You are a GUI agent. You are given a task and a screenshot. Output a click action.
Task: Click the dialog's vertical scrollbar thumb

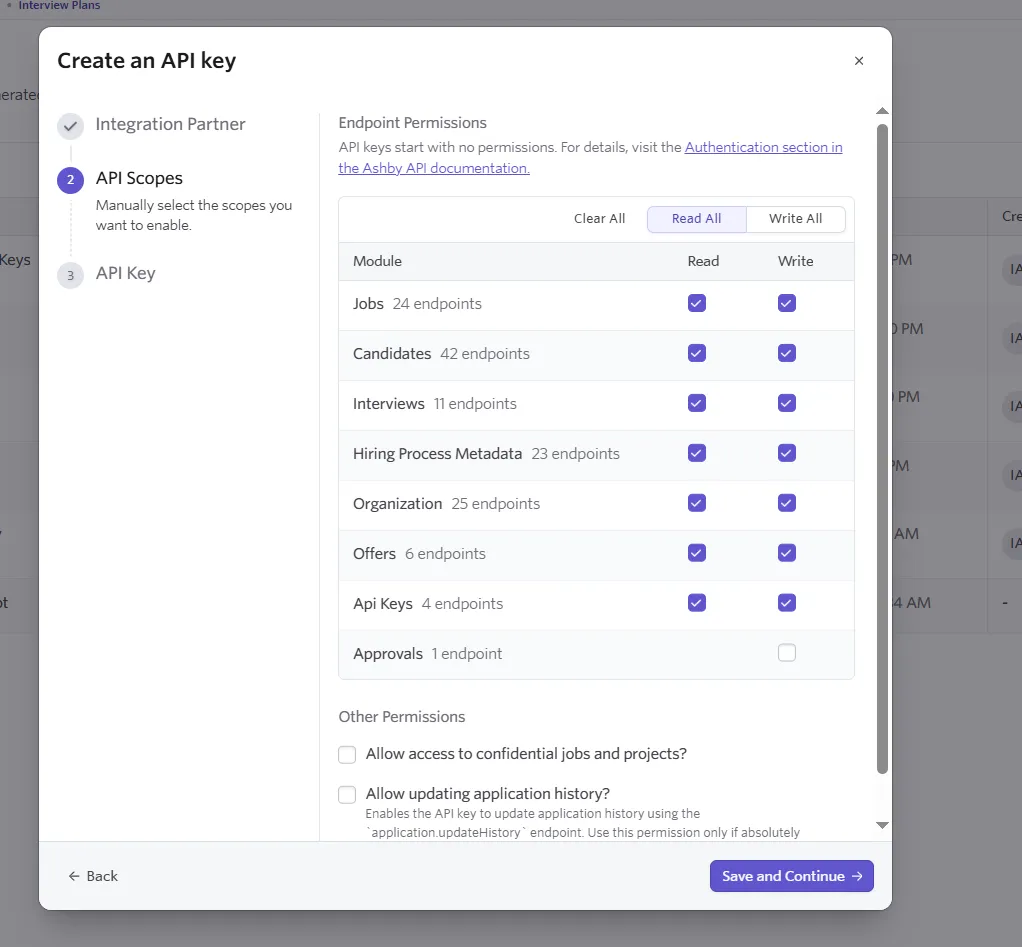(882, 449)
